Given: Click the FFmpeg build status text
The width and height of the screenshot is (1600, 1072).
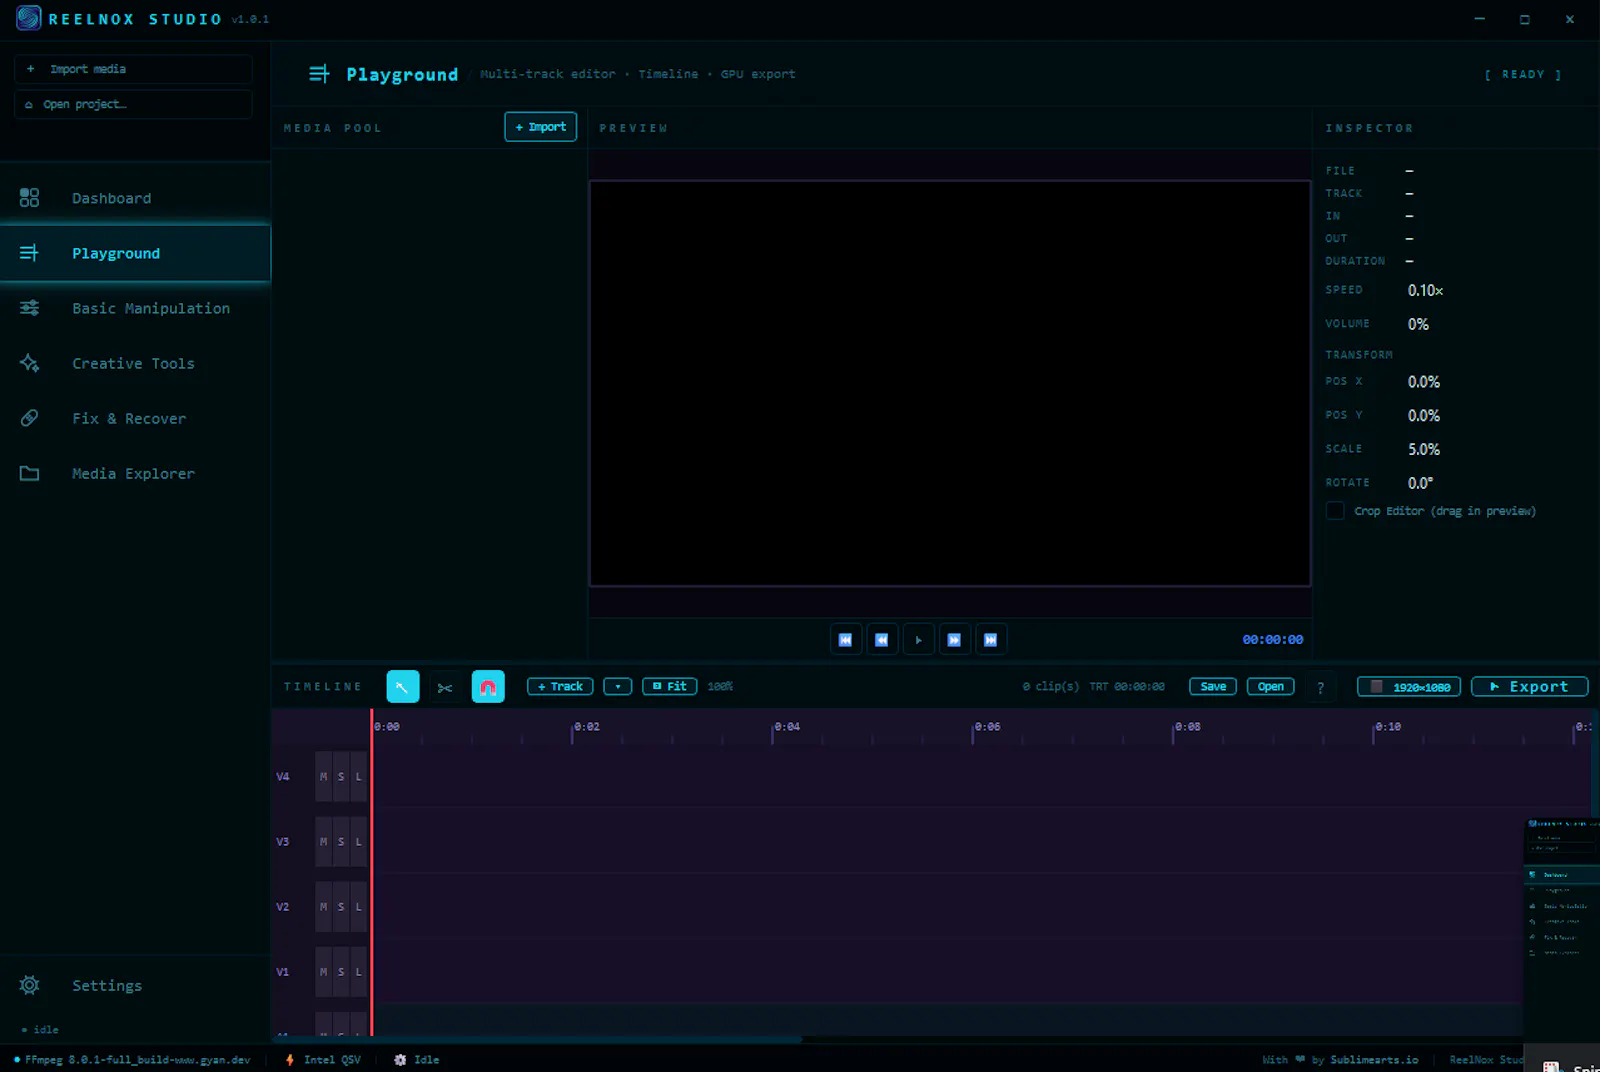Looking at the screenshot, I should tap(137, 1060).
